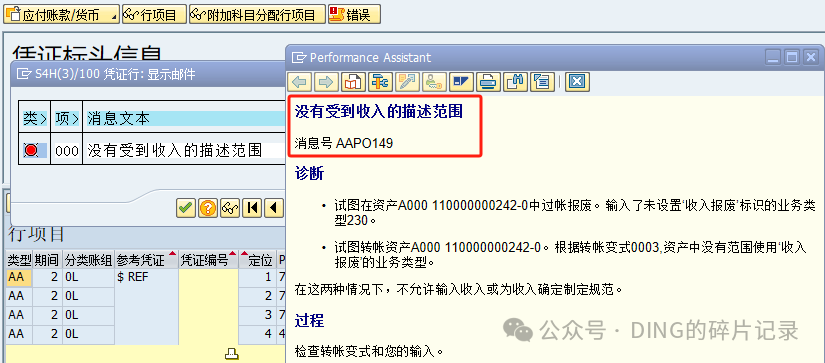Image resolution: width=825 pixels, height=363 pixels.
Task: Go back in Performance Assistant
Action: coord(301,82)
